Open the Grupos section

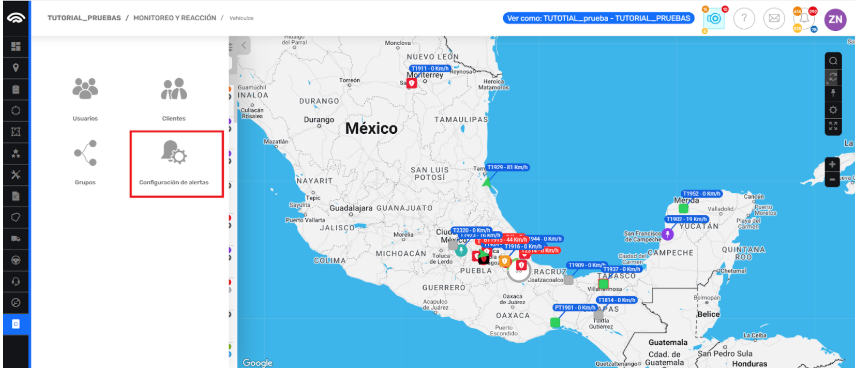[x=85, y=162]
